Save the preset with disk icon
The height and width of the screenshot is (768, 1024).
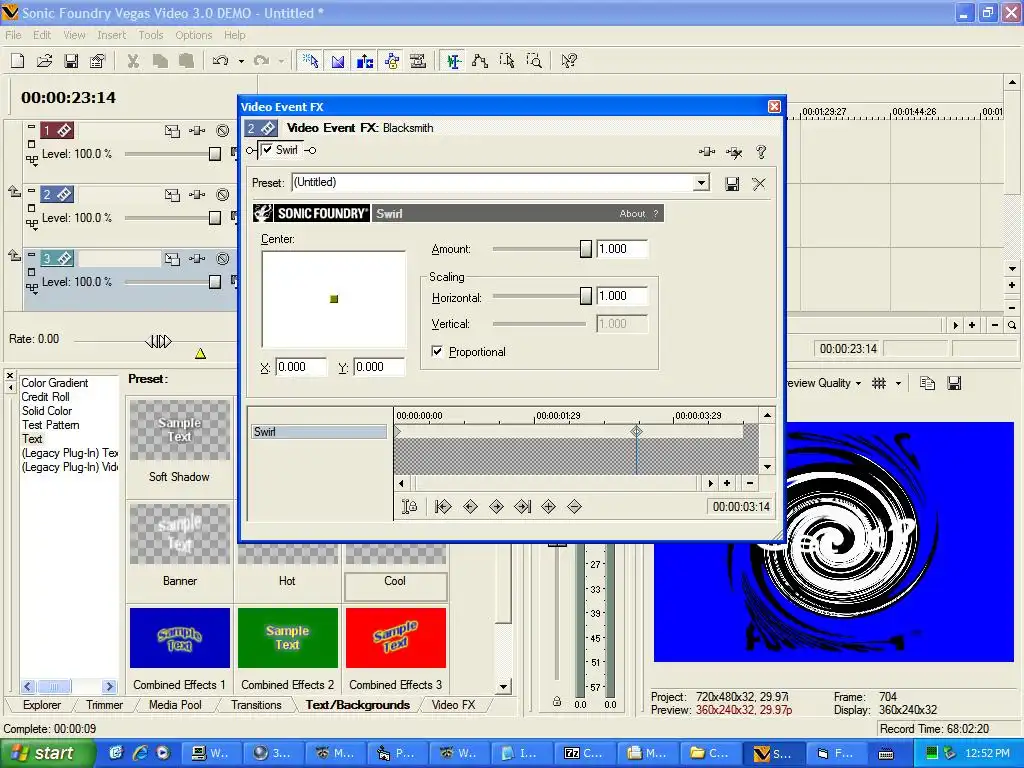(732, 184)
